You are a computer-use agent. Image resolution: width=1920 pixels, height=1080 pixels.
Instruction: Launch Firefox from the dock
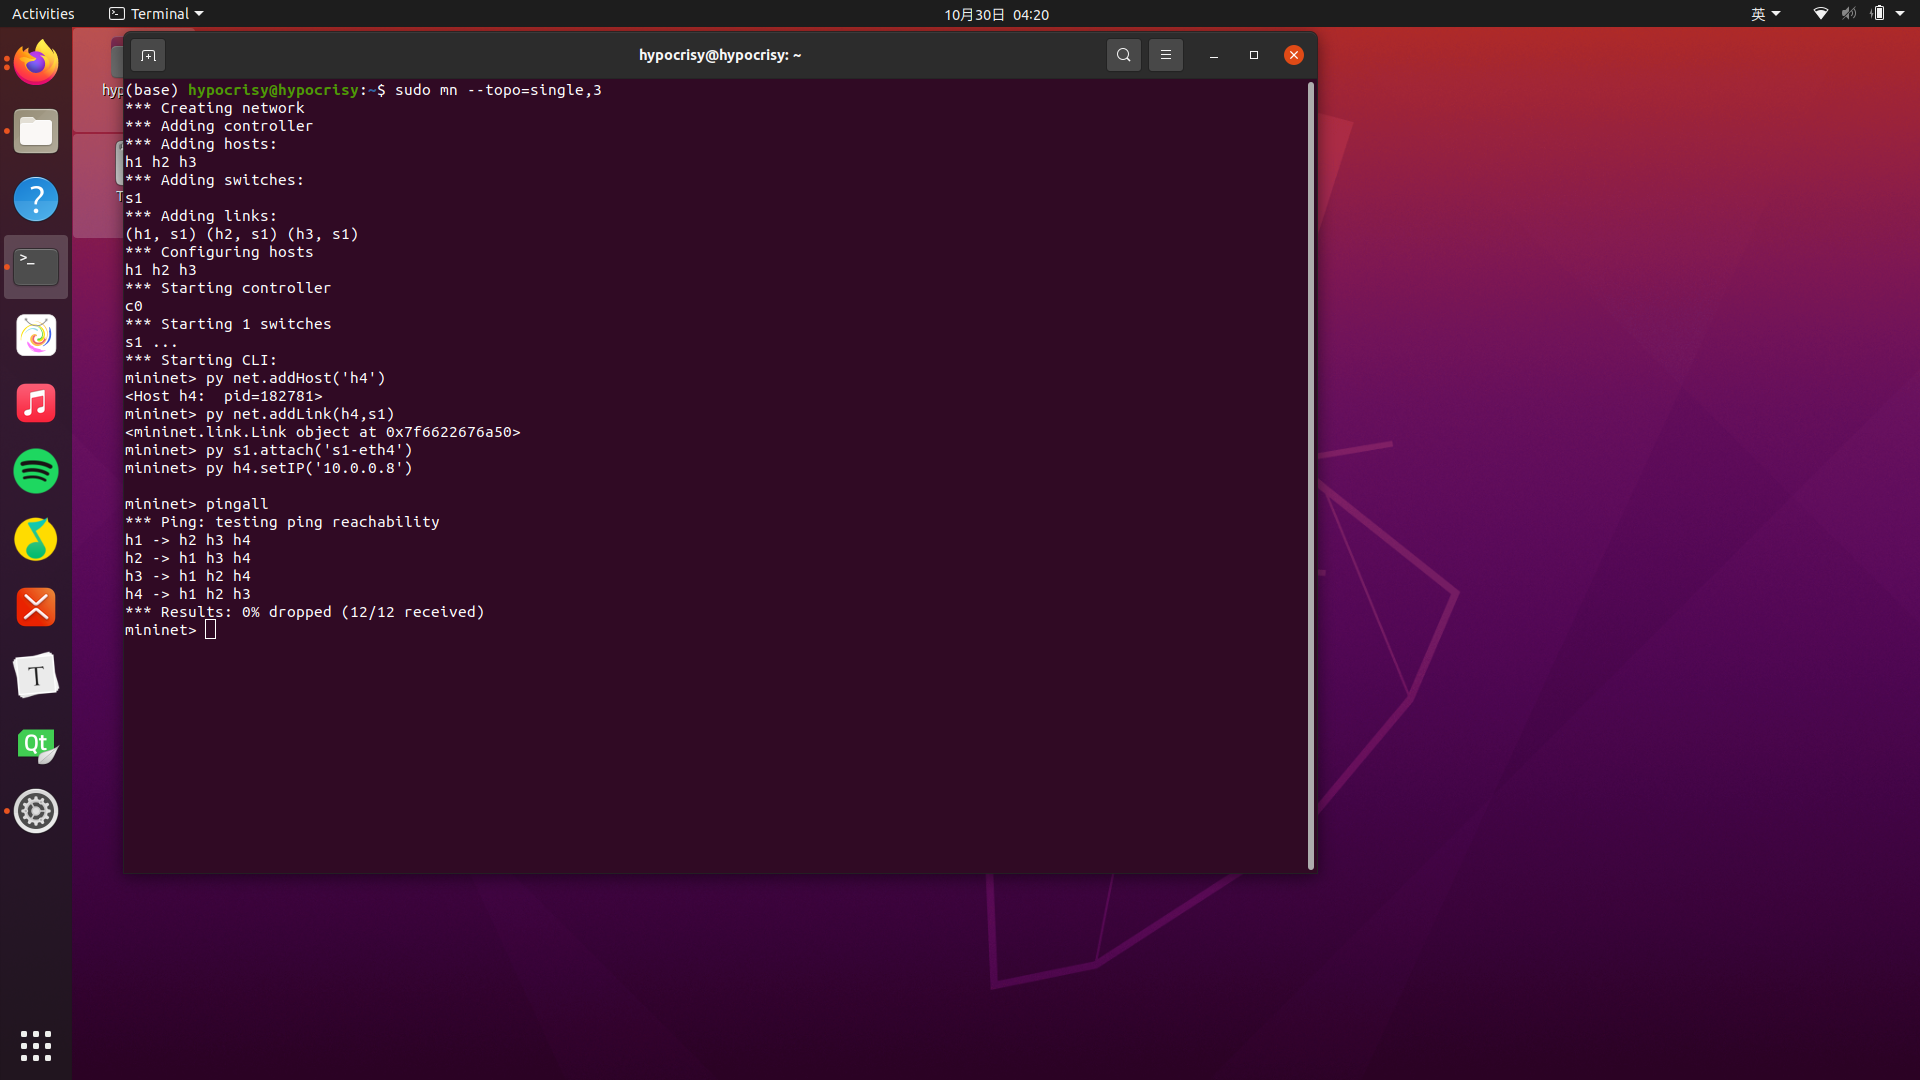(x=36, y=63)
